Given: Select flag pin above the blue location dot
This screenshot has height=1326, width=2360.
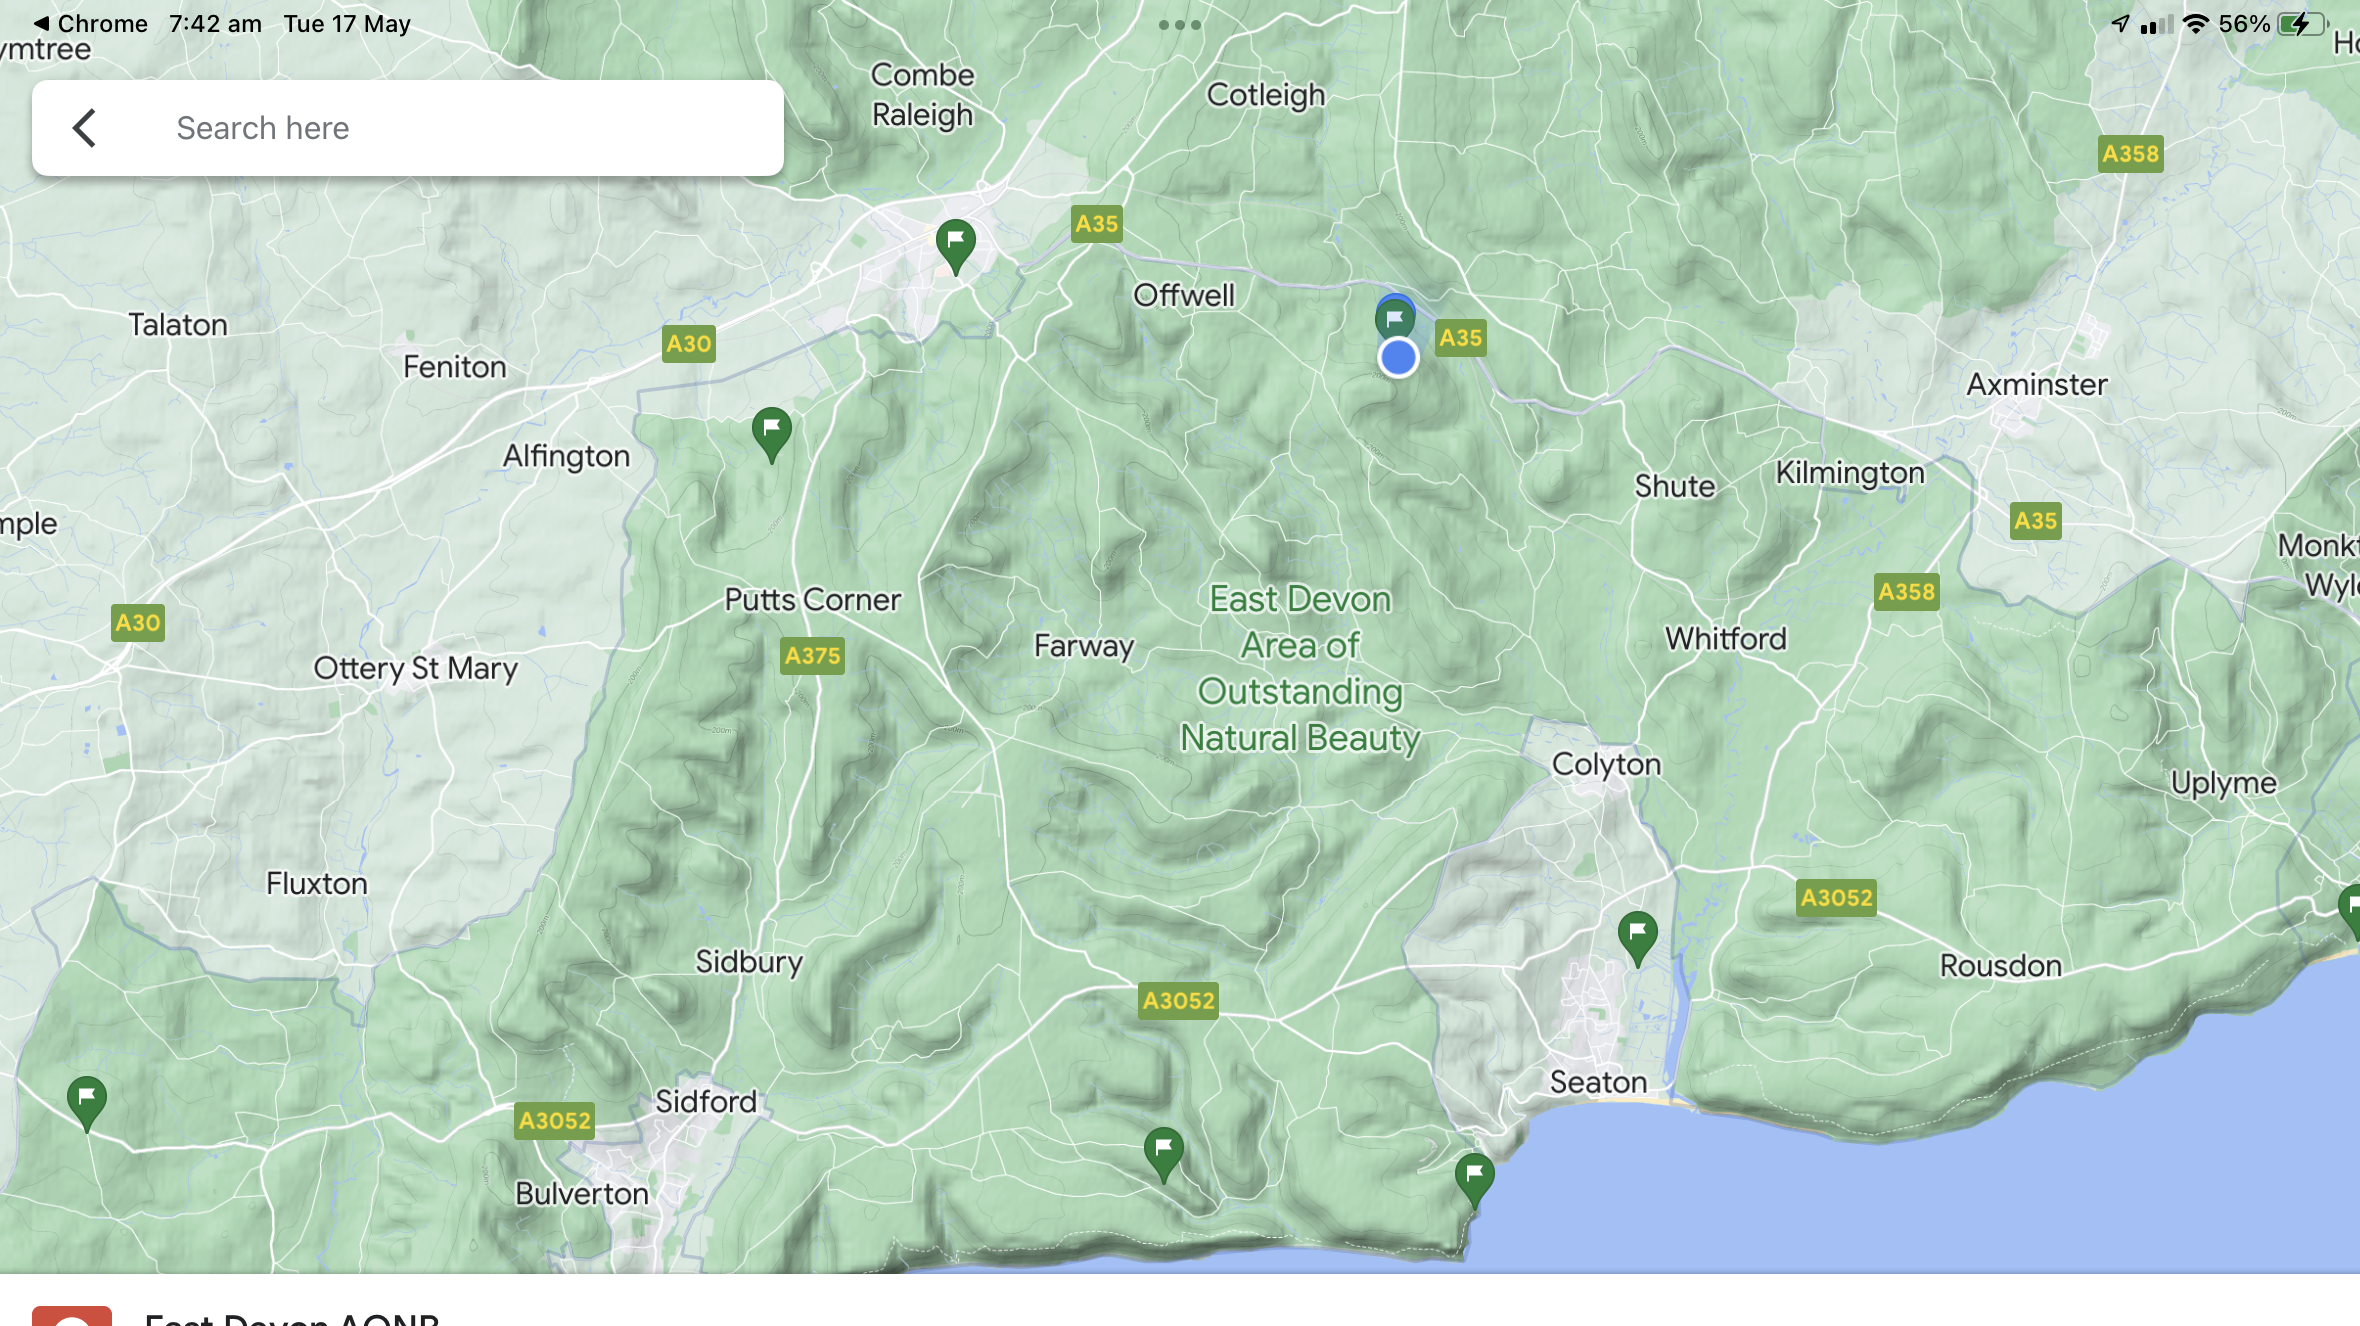Looking at the screenshot, I should (x=1394, y=318).
